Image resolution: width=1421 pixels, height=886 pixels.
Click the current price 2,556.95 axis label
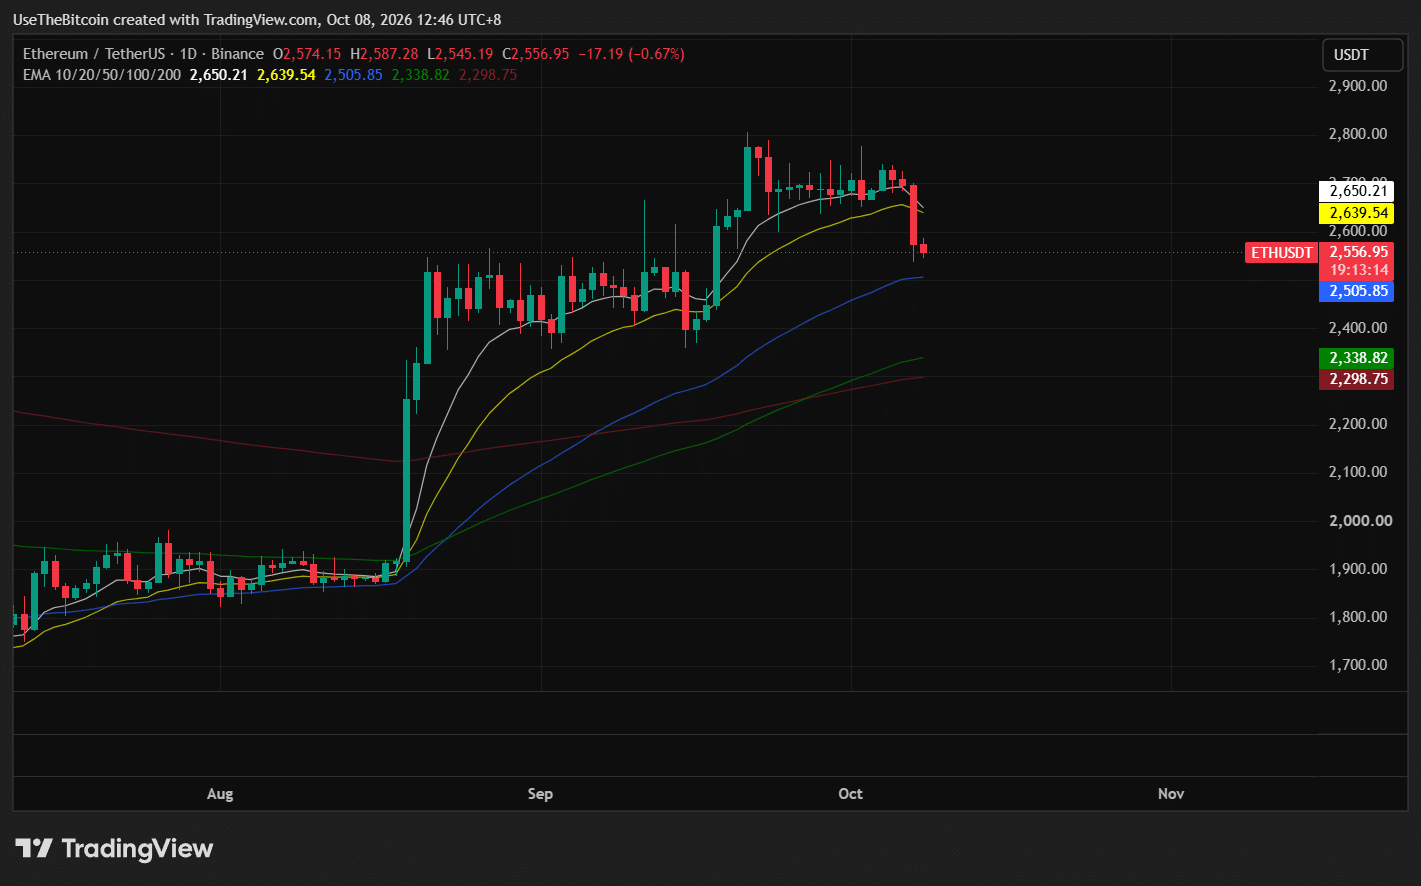coord(1356,252)
